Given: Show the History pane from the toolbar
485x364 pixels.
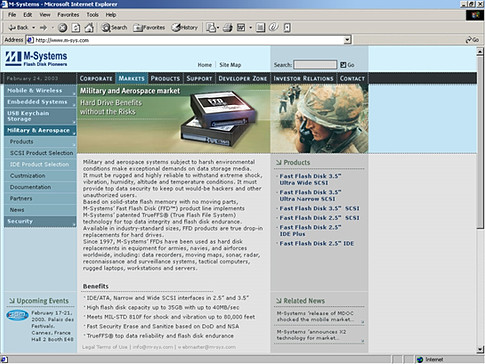Looking at the screenshot, I should coord(185,27).
